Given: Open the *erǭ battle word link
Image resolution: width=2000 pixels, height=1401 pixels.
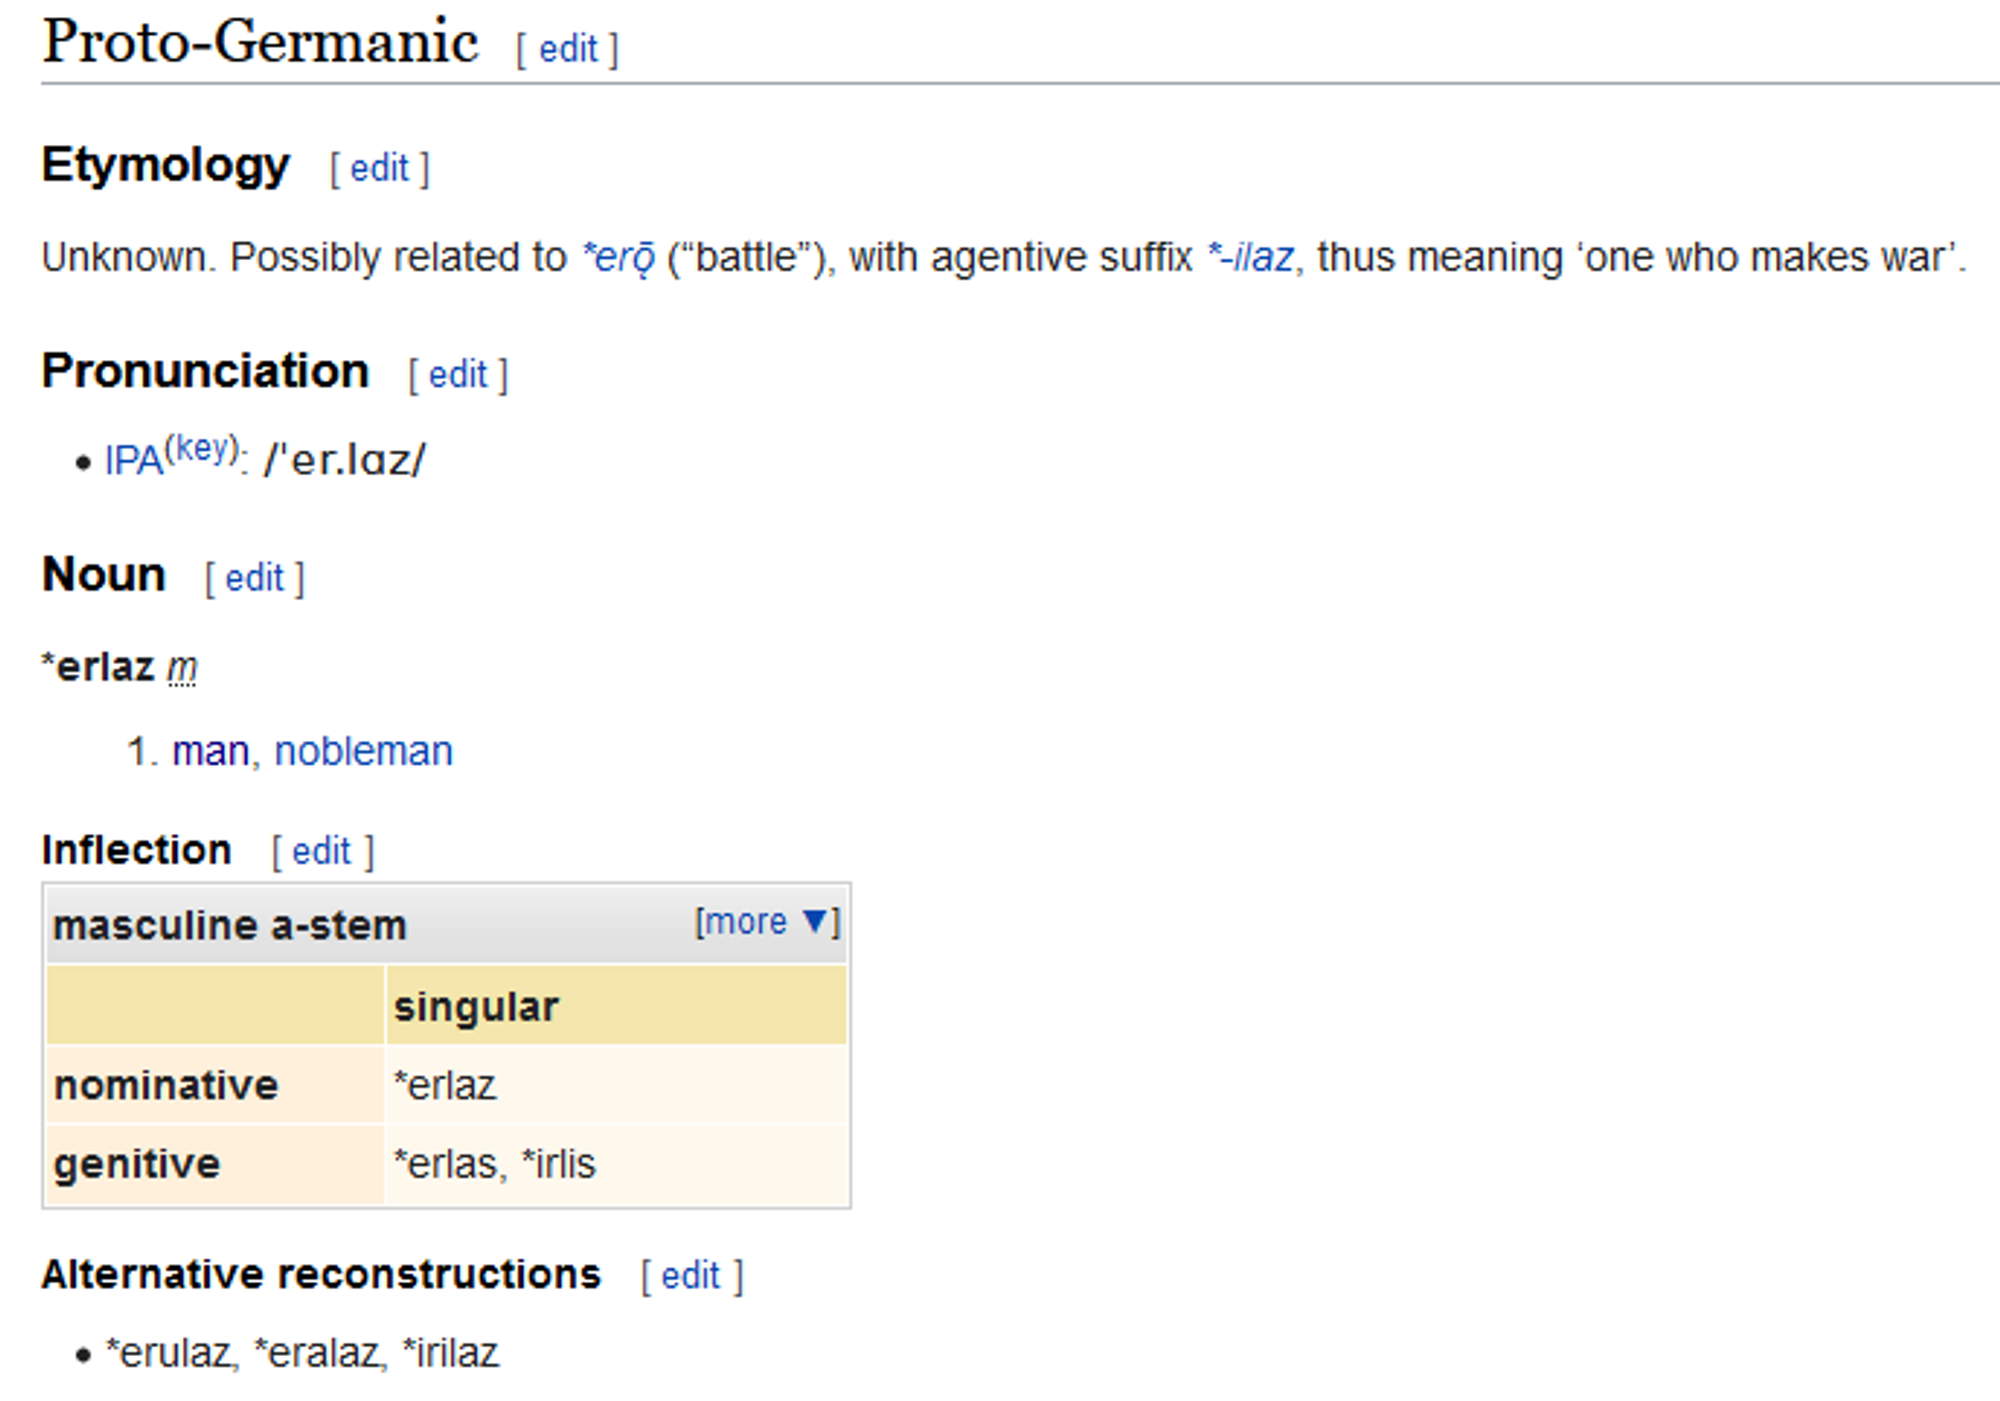Looking at the screenshot, I should (x=619, y=257).
